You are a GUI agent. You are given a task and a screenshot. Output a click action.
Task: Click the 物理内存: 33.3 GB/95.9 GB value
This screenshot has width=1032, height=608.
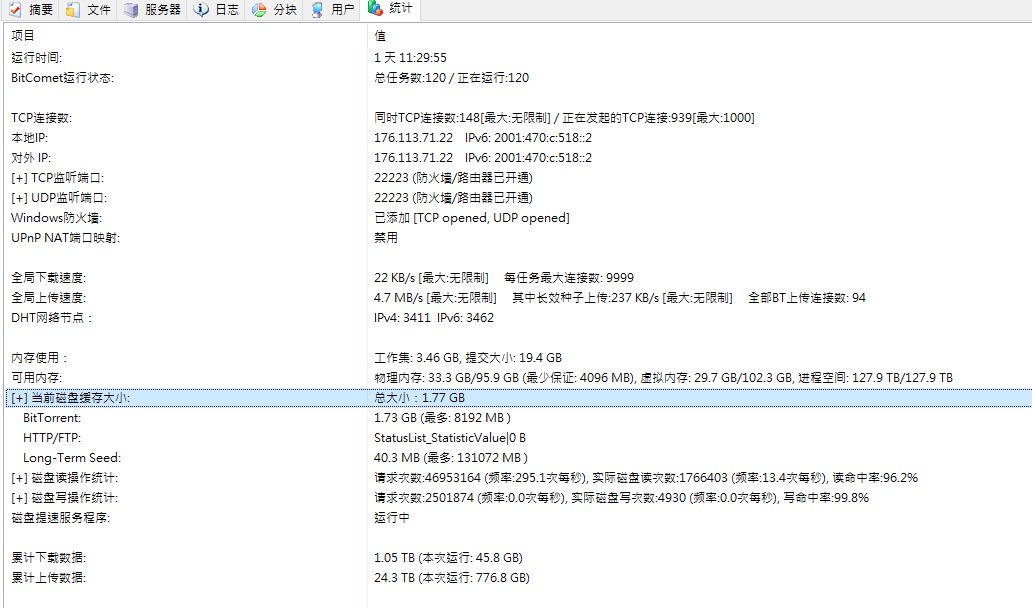[663, 378]
